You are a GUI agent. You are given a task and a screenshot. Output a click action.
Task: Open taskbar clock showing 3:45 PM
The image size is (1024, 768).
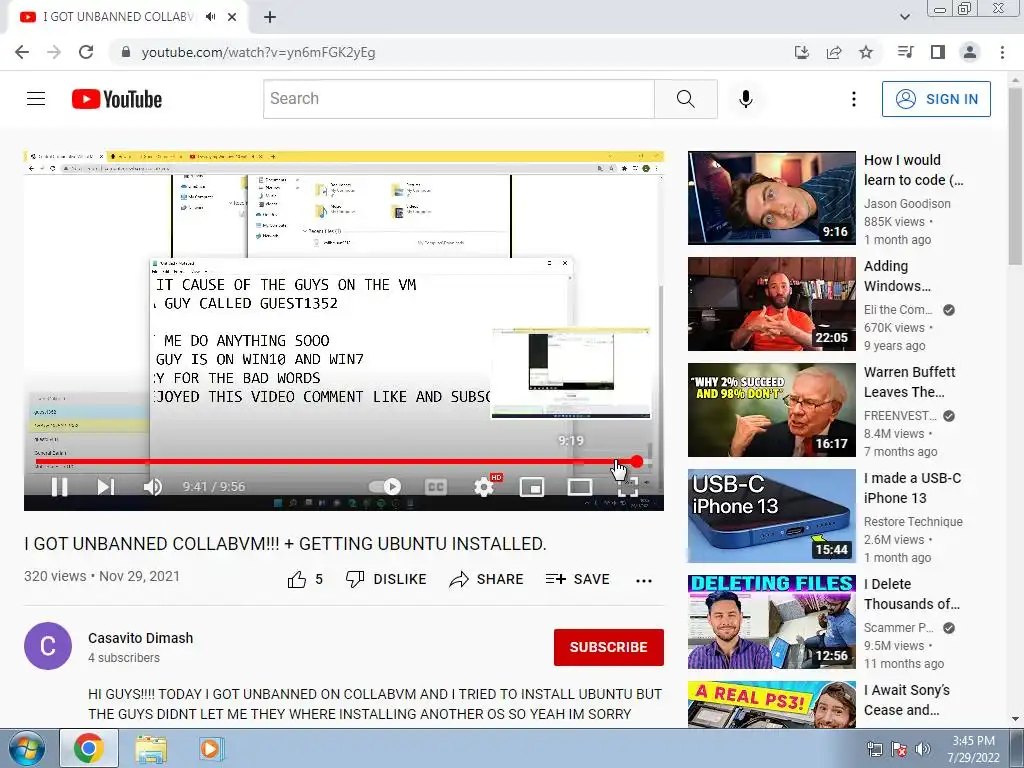click(973, 749)
